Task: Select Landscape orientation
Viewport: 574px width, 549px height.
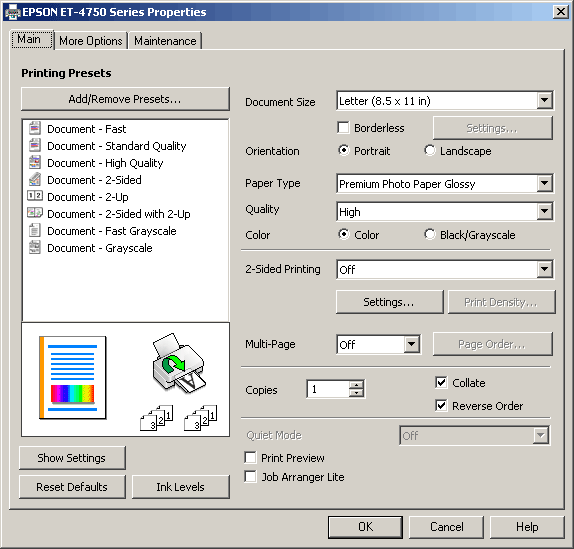Action: tap(430, 150)
